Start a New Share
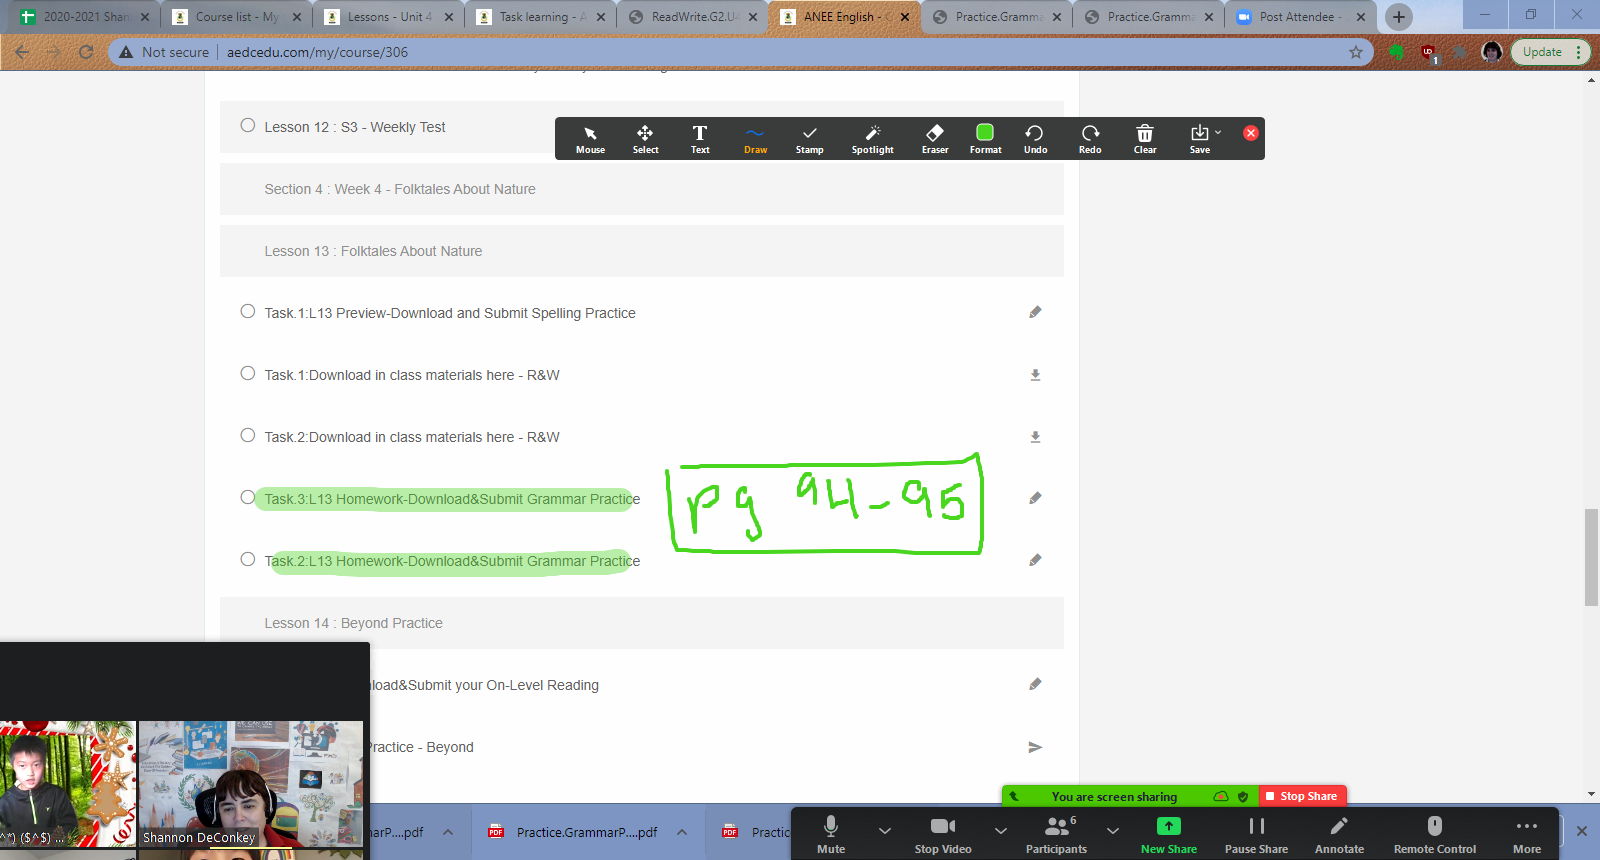 tap(1169, 834)
